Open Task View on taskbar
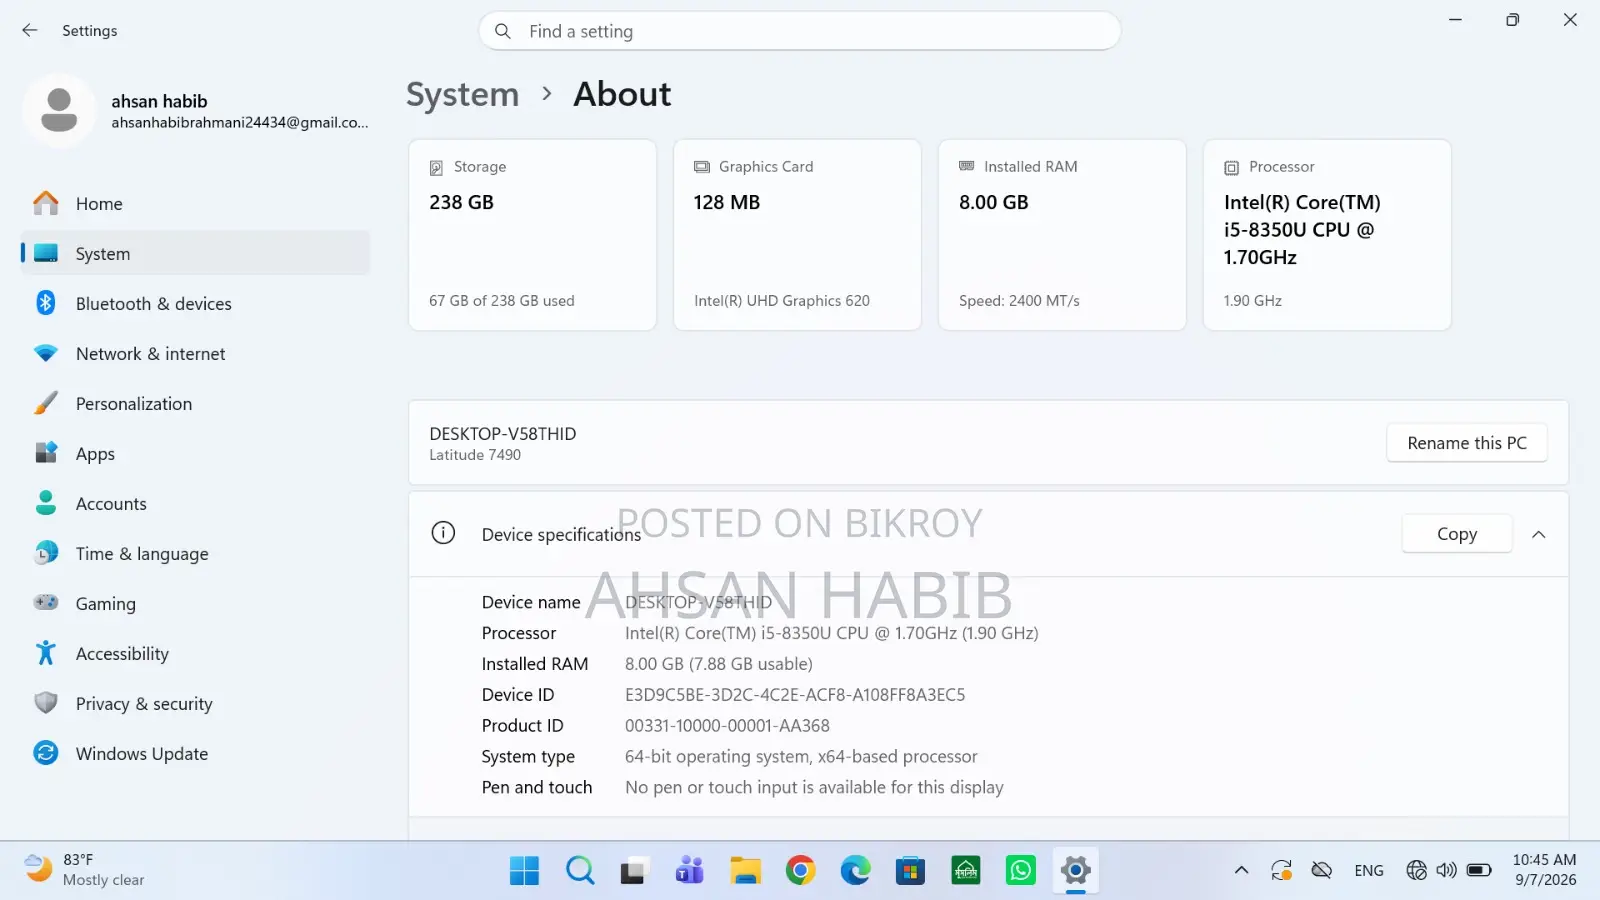 point(634,871)
